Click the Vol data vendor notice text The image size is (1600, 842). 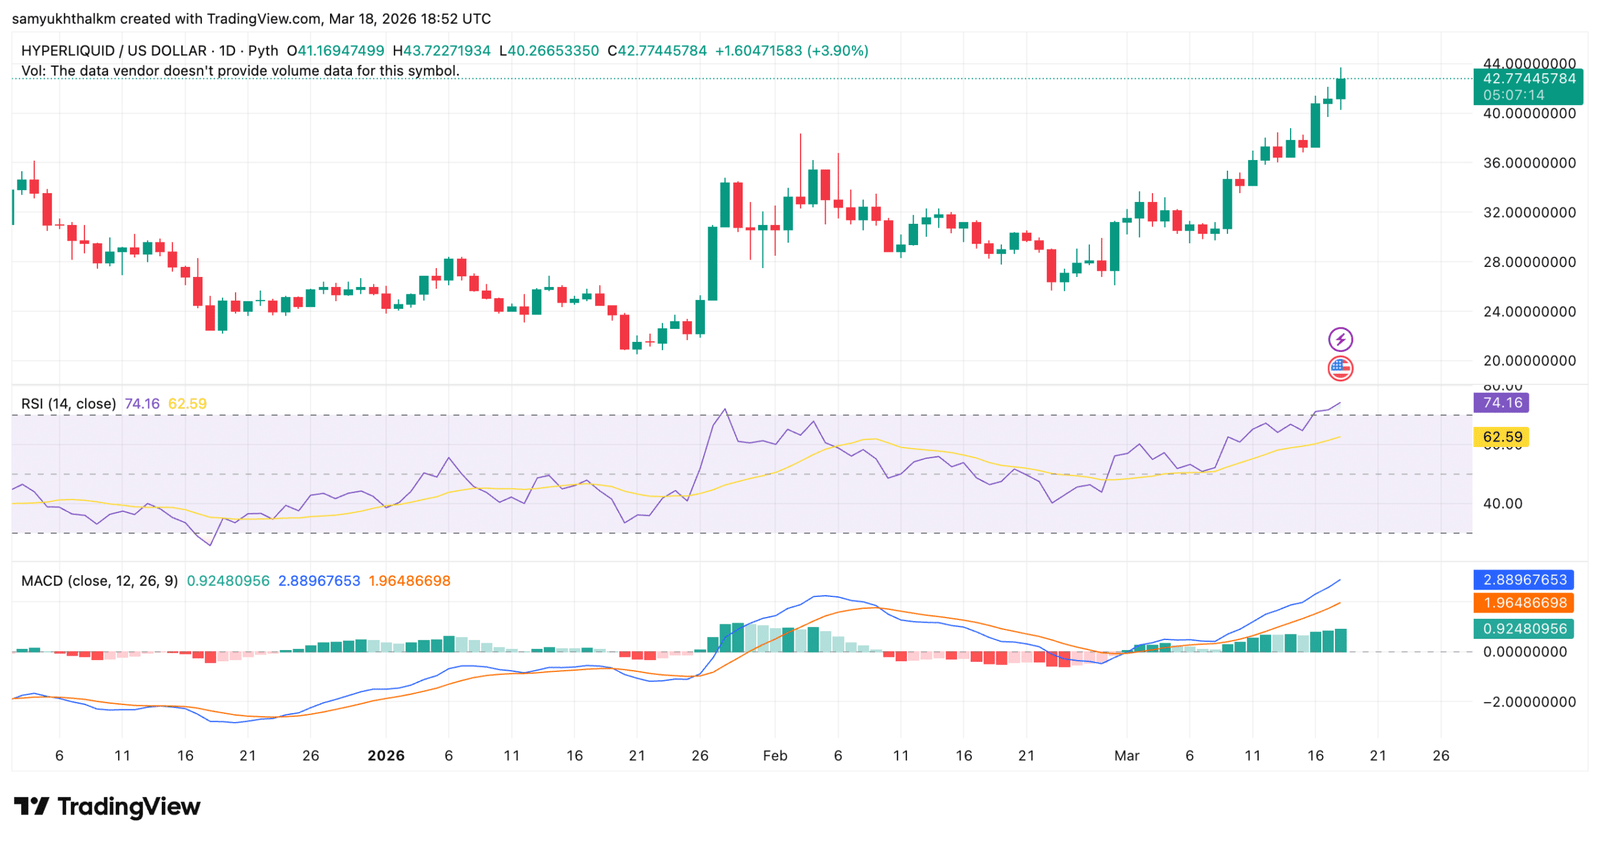(x=240, y=71)
